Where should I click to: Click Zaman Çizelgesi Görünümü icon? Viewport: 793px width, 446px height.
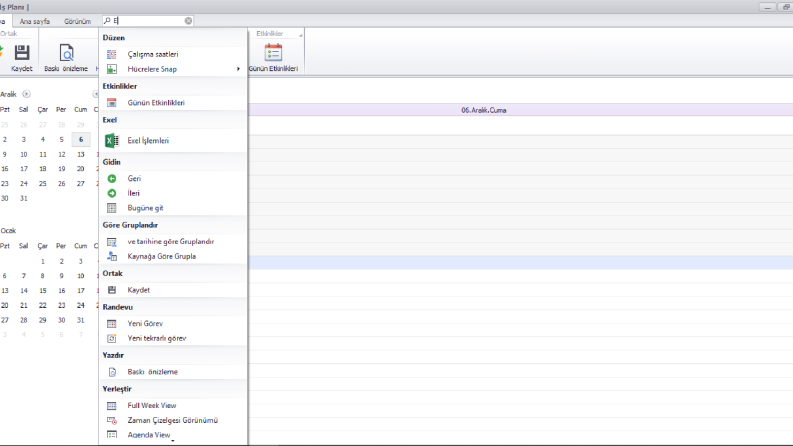[112, 420]
